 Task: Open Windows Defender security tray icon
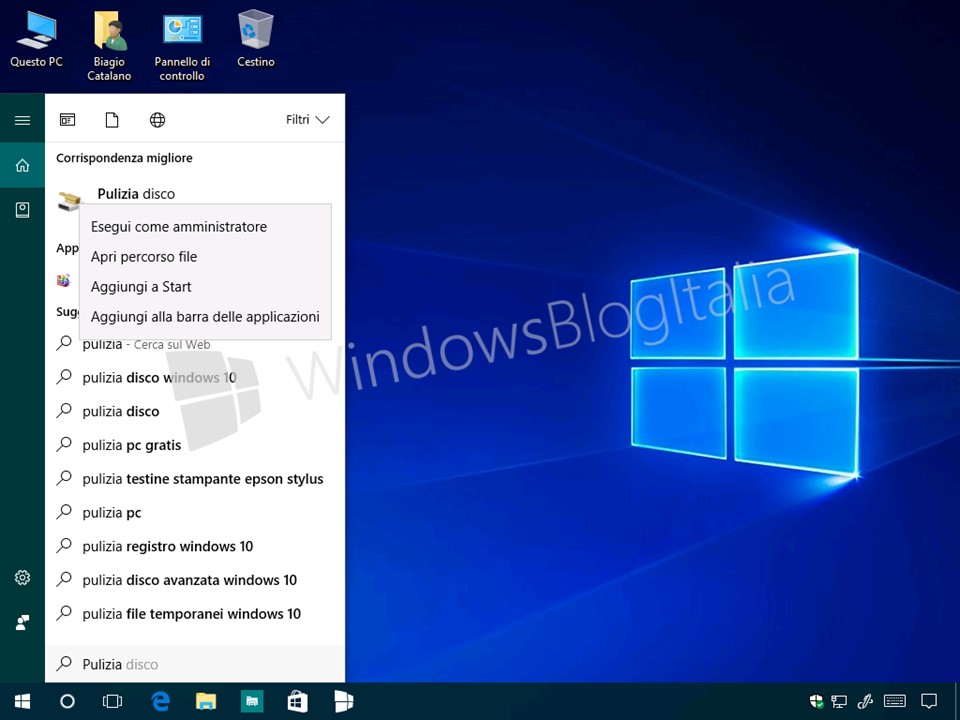click(816, 702)
